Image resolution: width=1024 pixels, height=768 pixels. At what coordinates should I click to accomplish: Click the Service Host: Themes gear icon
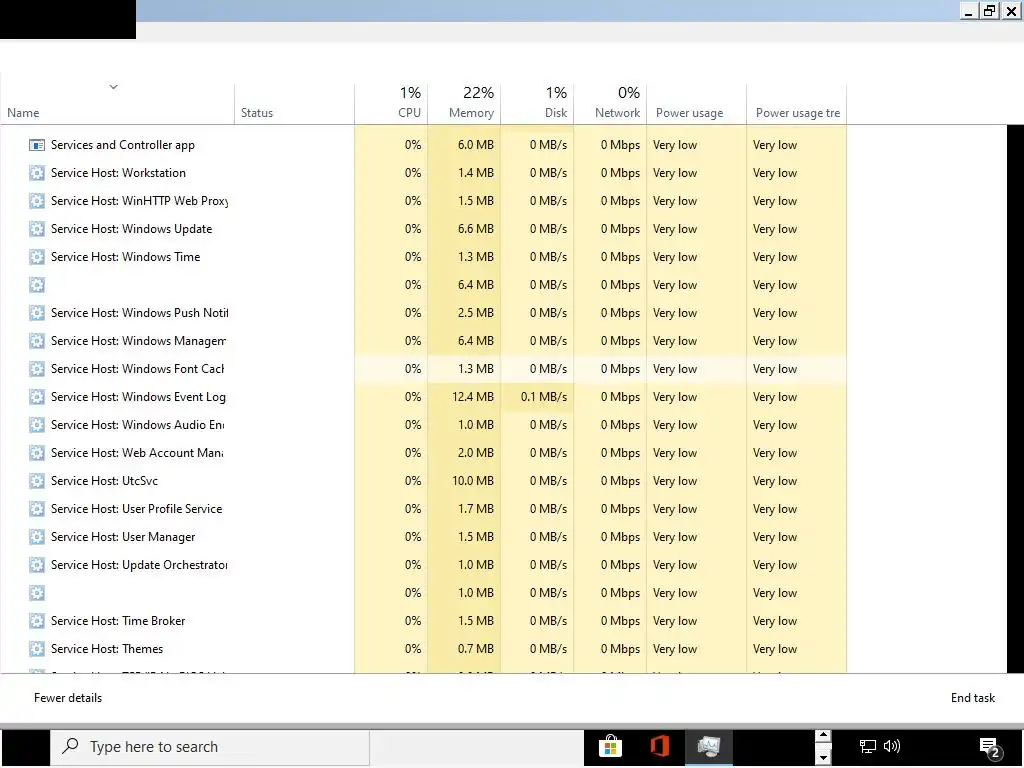37,649
